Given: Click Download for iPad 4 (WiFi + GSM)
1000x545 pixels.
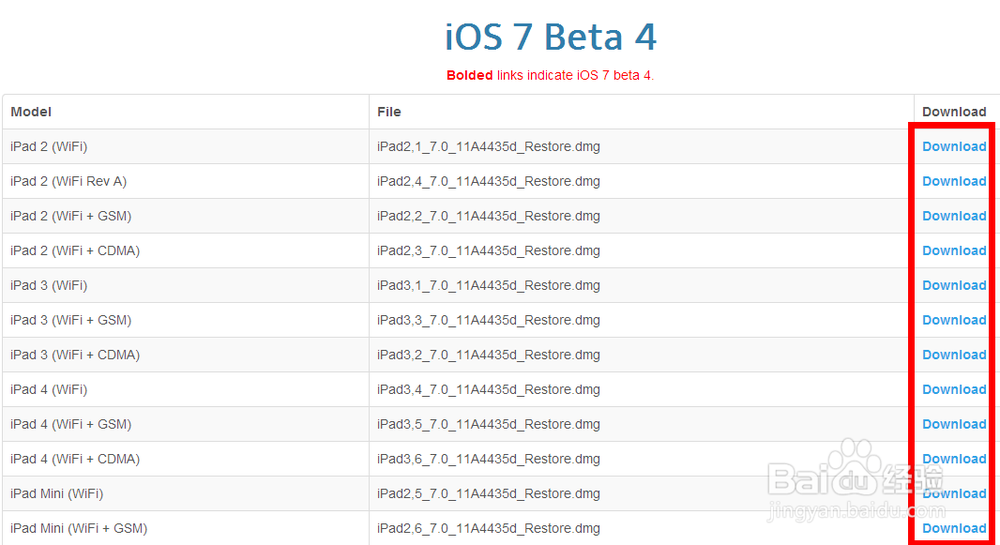Looking at the screenshot, I should 954,424.
